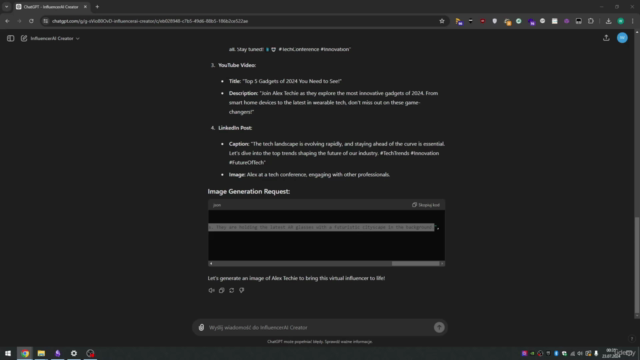Image resolution: width=640 pixels, height=360 pixels.
Task: Open the green circular extension icon
Action: (518, 21)
